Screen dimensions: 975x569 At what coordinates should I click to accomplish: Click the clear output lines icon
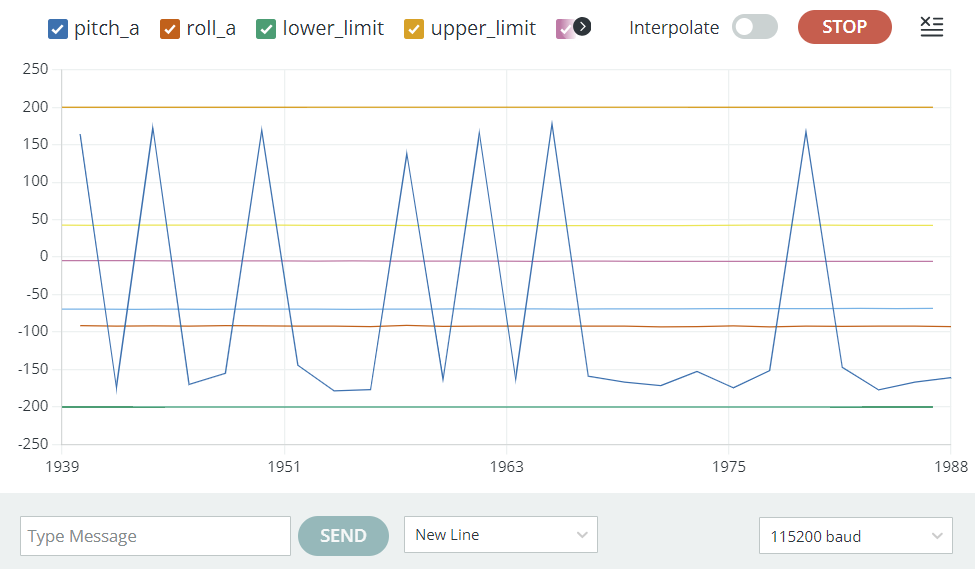(x=931, y=27)
